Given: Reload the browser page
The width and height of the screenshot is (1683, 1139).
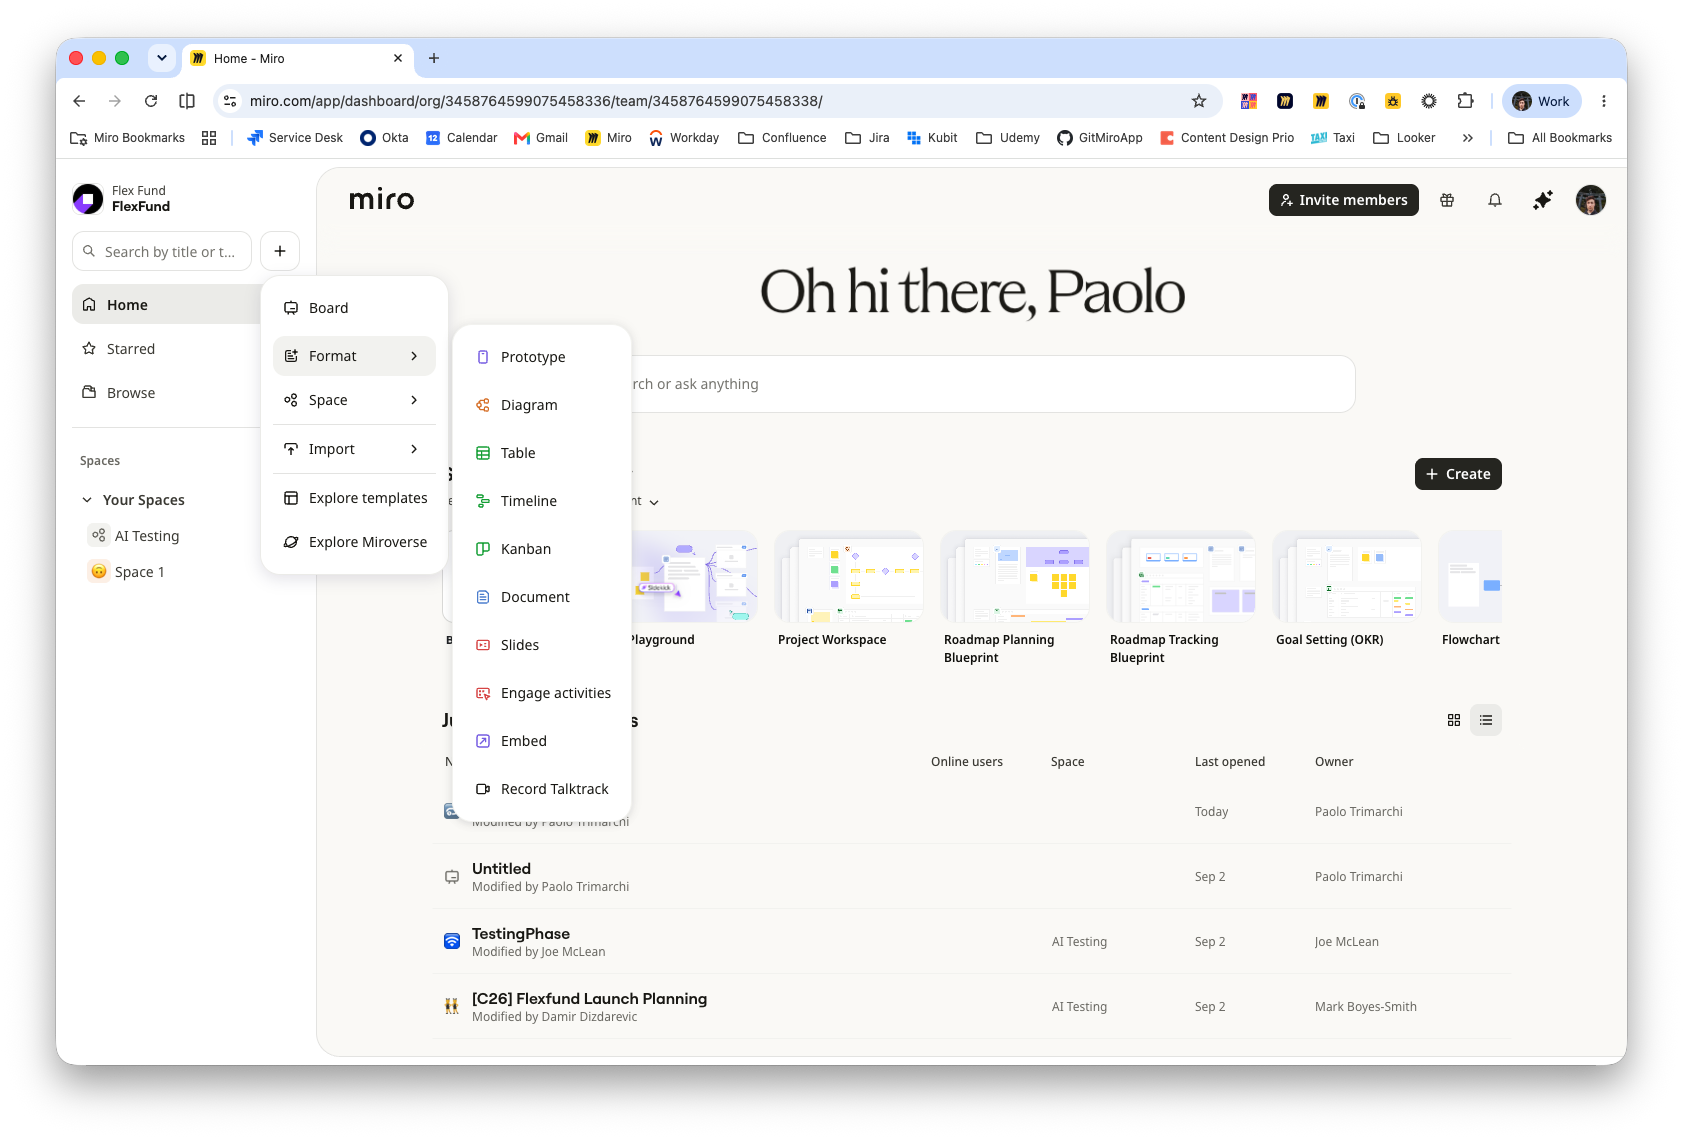Looking at the screenshot, I should pos(151,101).
